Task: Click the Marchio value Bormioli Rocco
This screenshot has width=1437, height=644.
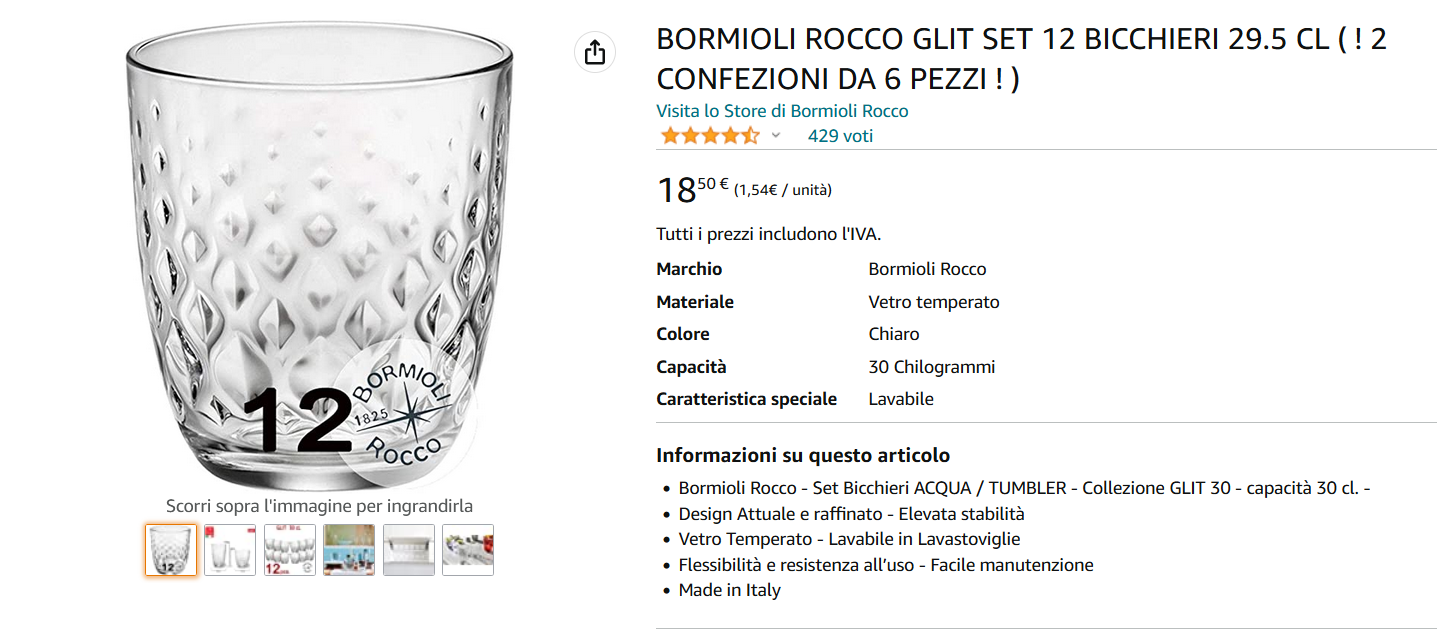Action: tap(927, 269)
